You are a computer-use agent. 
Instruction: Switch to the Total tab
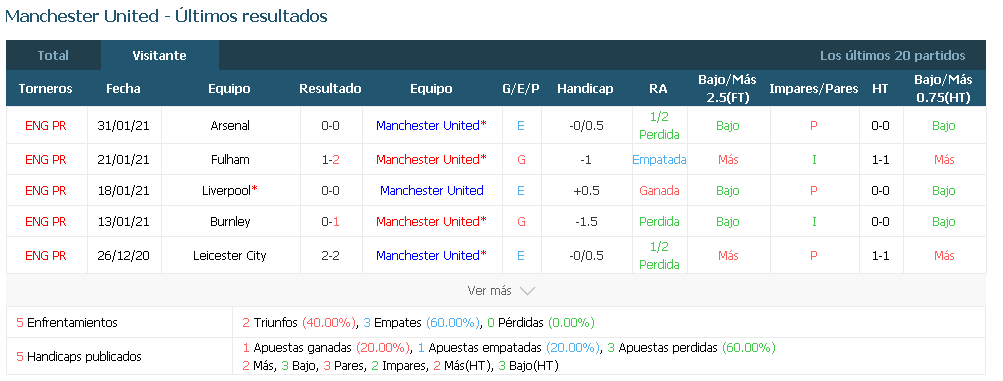[x=53, y=56]
